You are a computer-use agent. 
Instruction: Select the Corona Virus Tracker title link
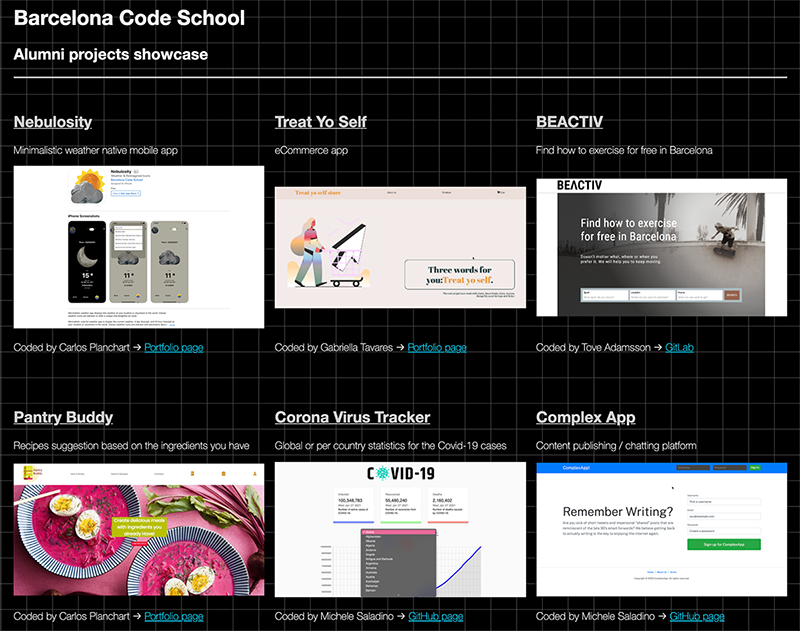coord(352,417)
